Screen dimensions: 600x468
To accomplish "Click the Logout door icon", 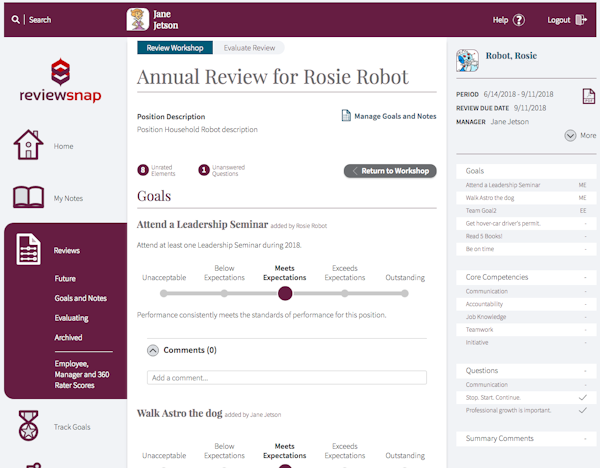I will 581,20.
